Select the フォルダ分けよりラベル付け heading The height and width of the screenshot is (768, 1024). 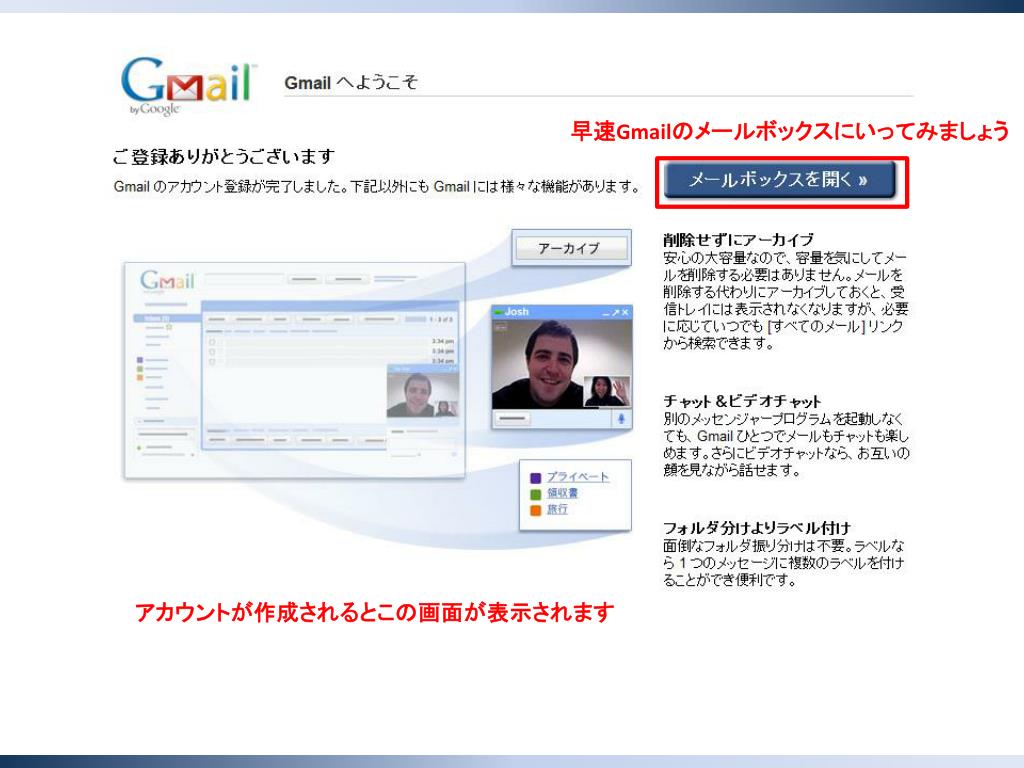pyautogui.click(x=757, y=528)
